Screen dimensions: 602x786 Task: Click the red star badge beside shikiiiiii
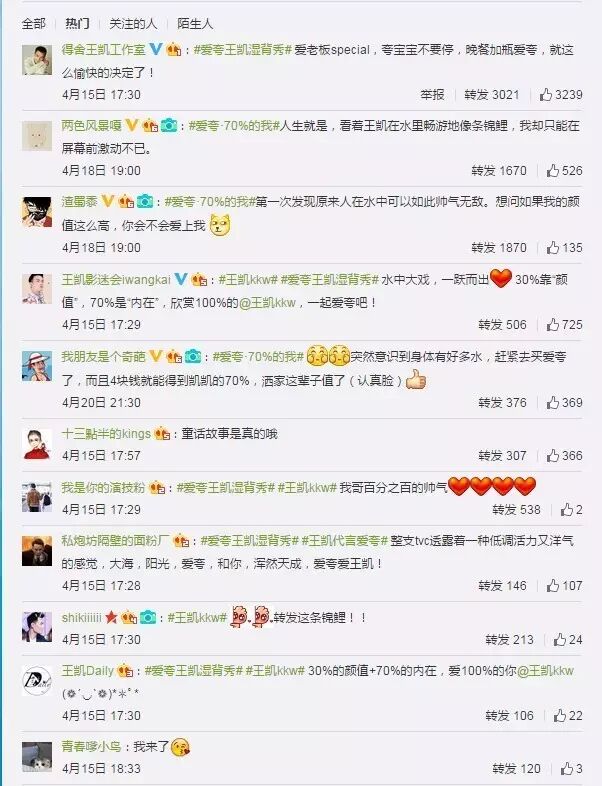pos(111,618)
